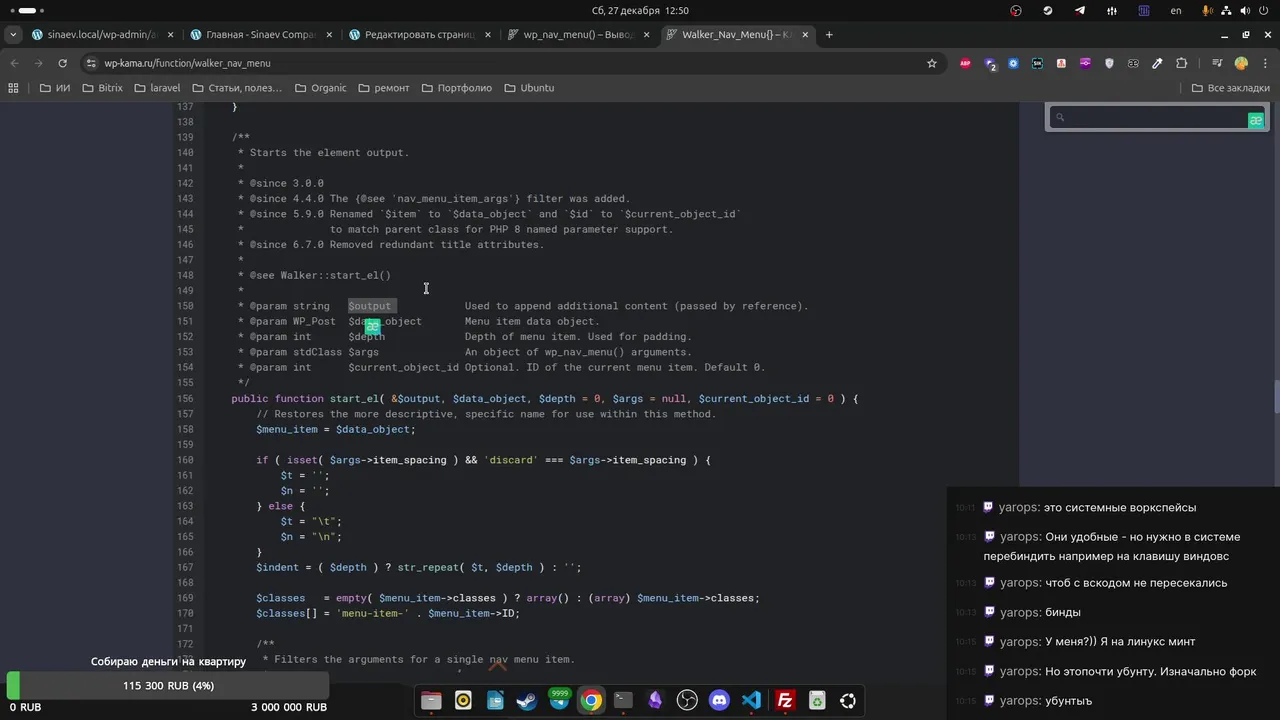Open the Apps grid in bookmarks bar
The height and width of the screenshot is (720, 1280).
[13, 88]
